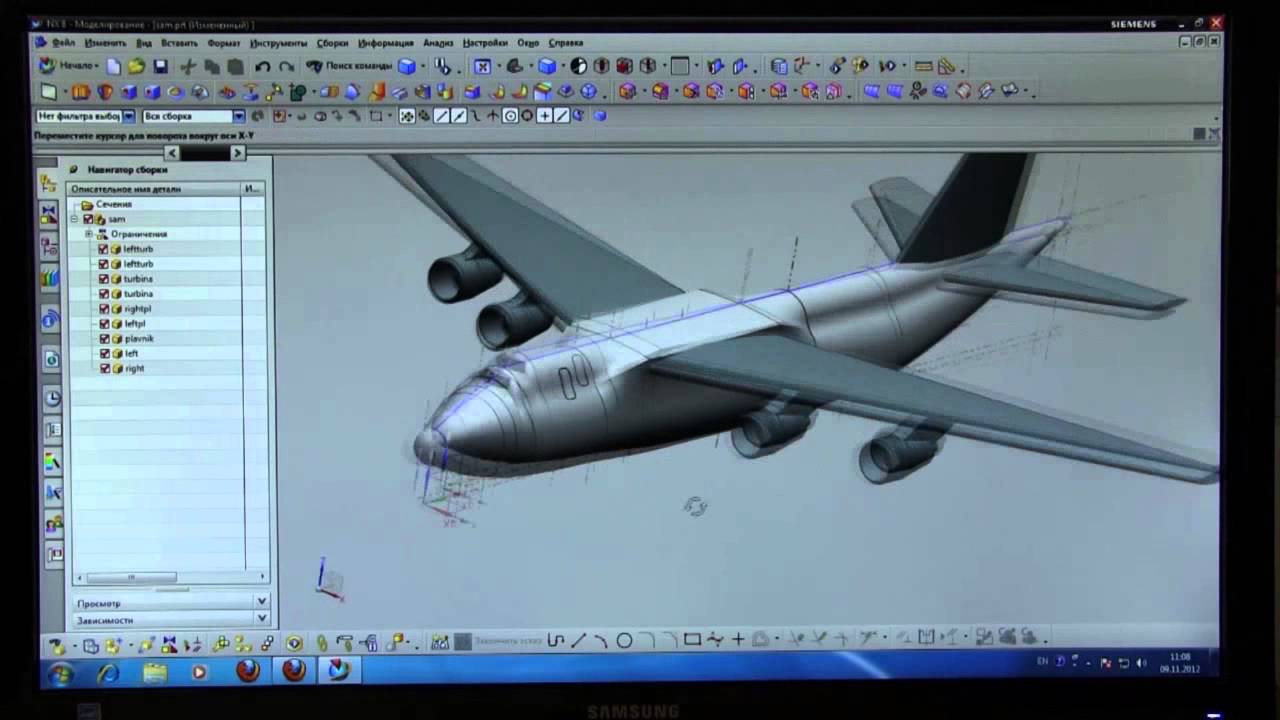Redo the last undone action
The height and width of the screenshot is (720, 1280).
pyautogui.click(x=286, y=66)
